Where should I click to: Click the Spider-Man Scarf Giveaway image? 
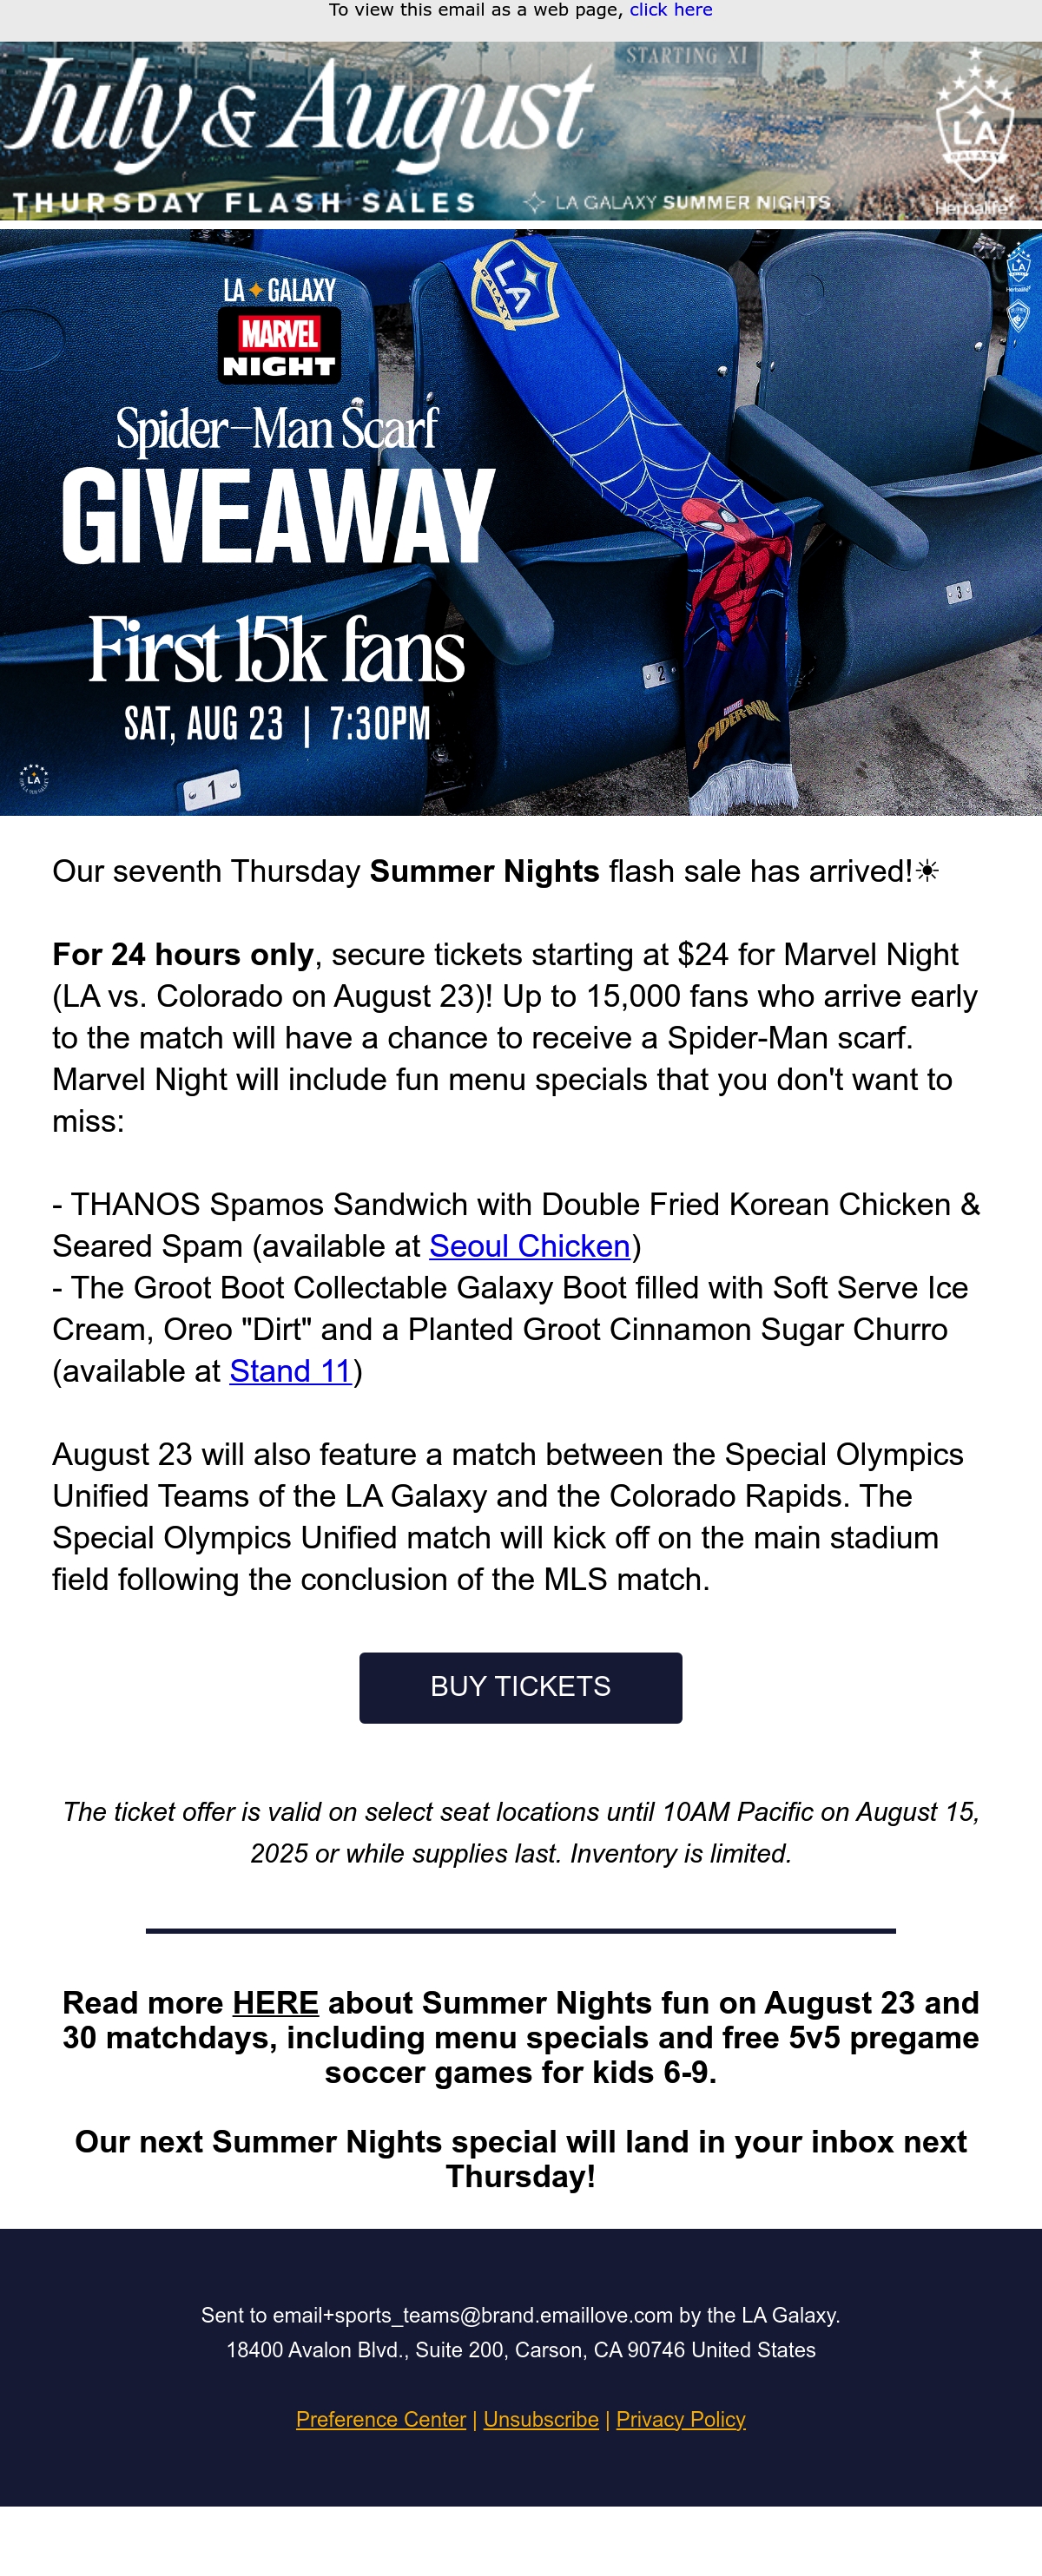pos(521,523)
